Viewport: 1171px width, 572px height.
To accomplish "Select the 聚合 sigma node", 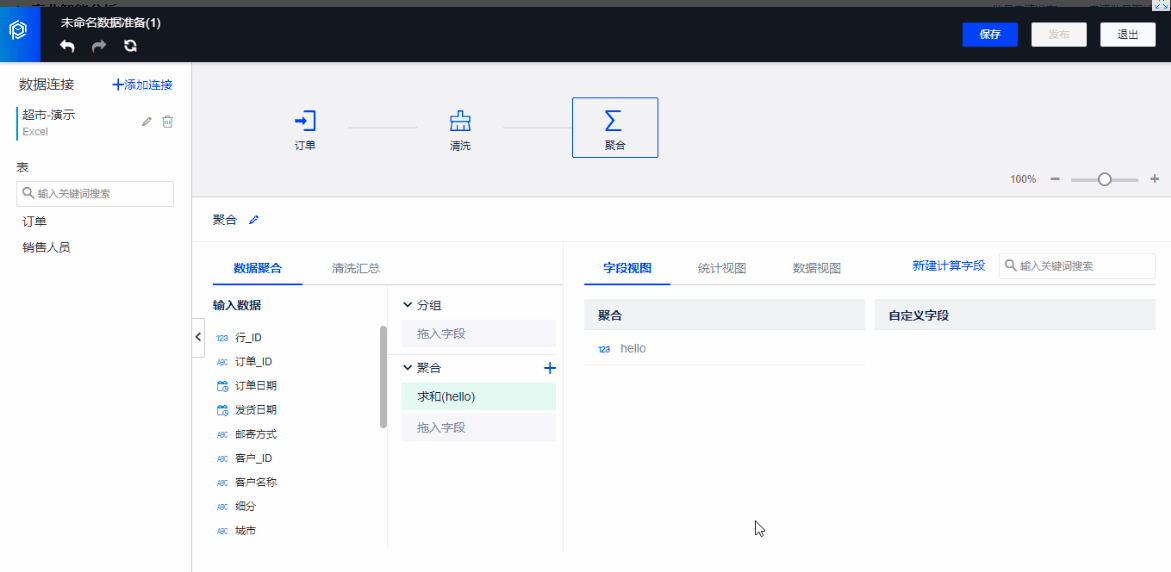I will click(615, 128).
